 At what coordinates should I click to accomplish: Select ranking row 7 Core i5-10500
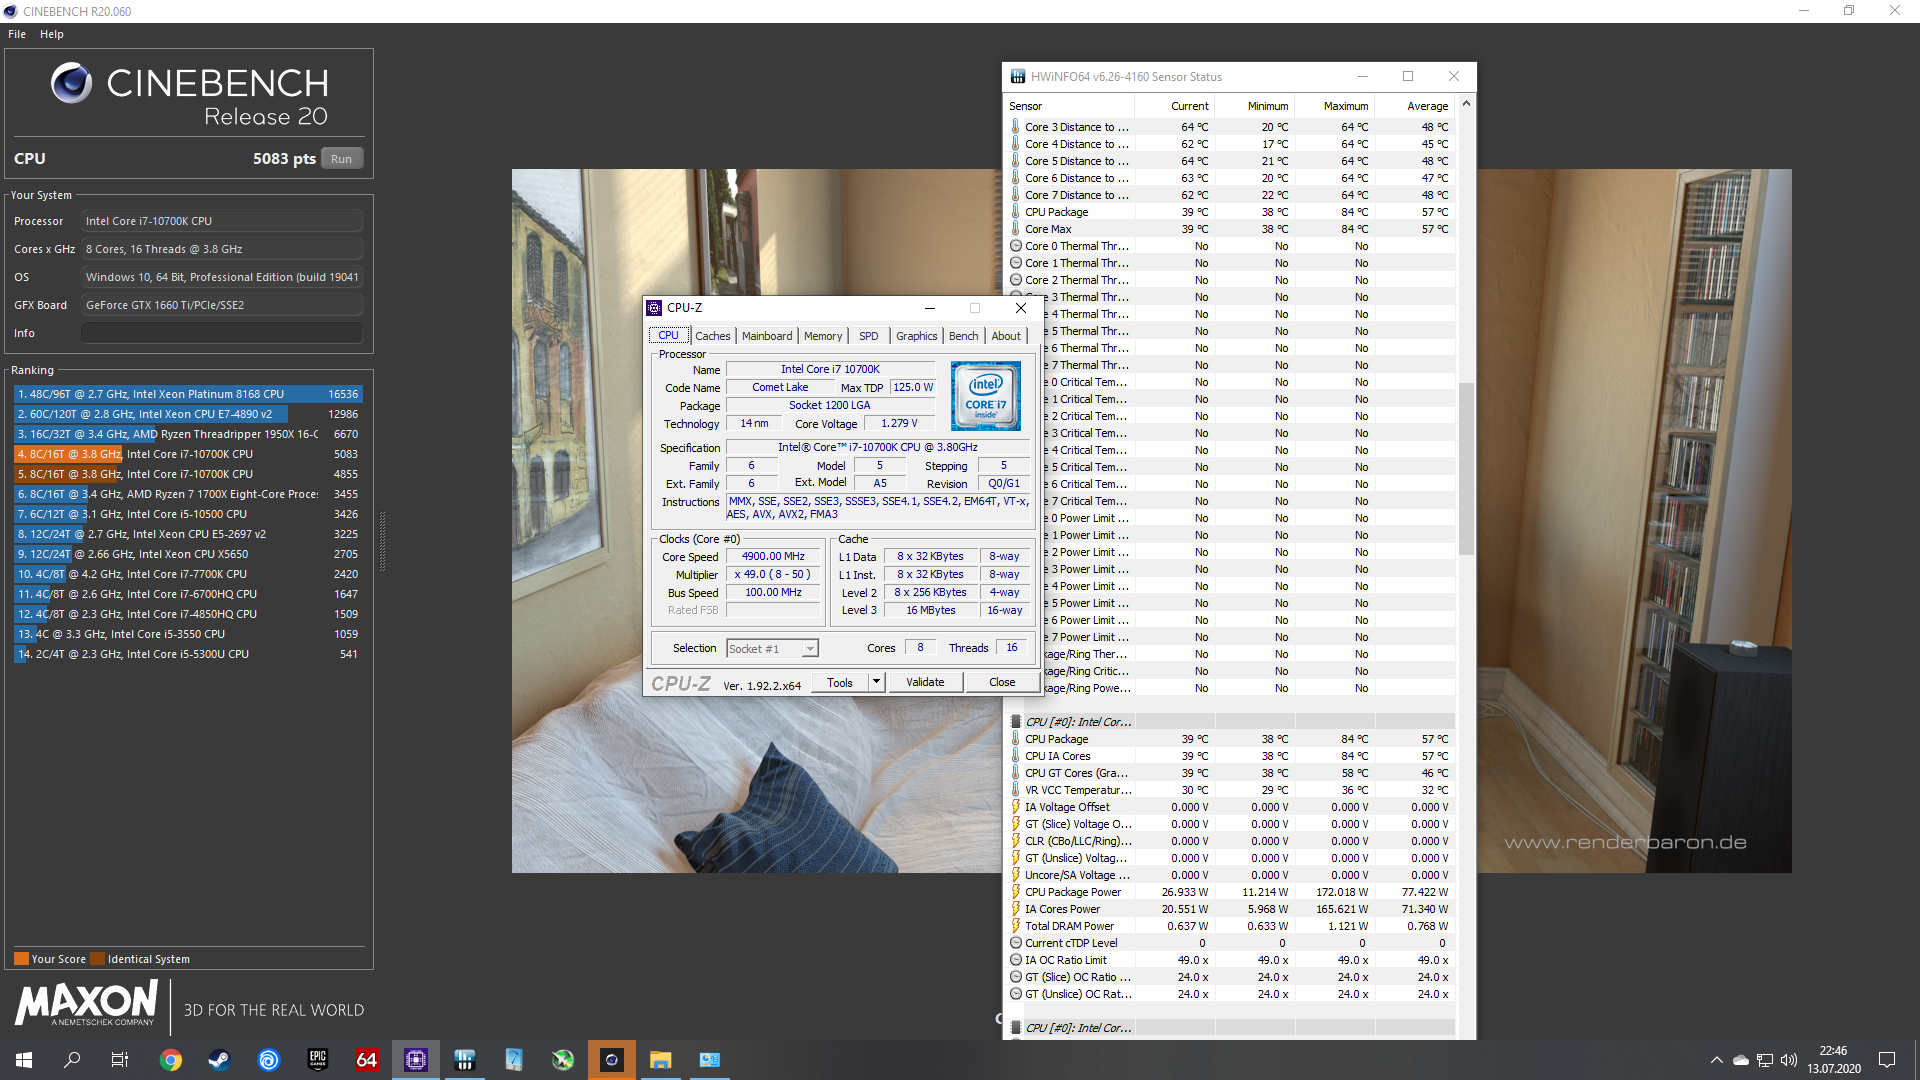coord(187,514)
